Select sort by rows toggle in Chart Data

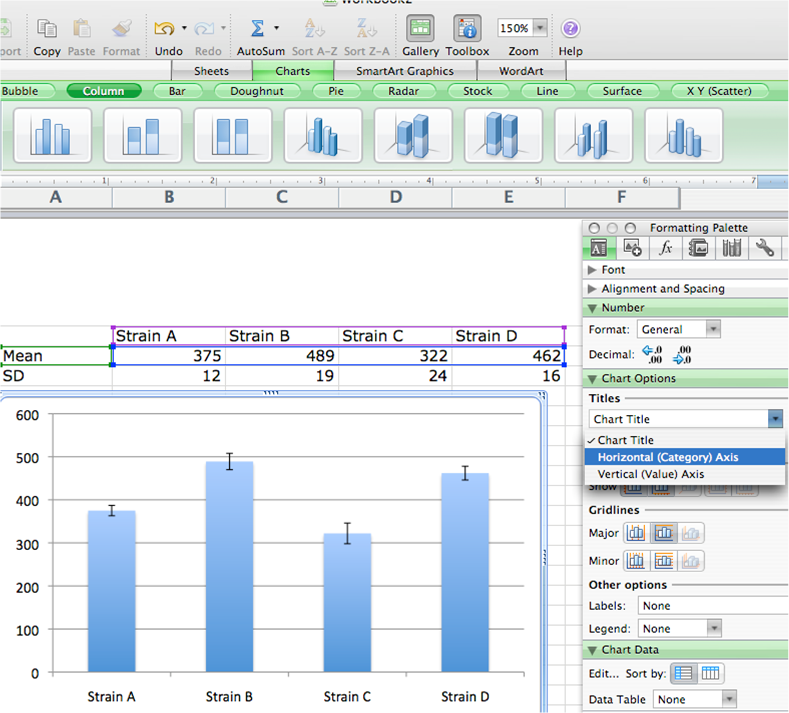point(683,673)
